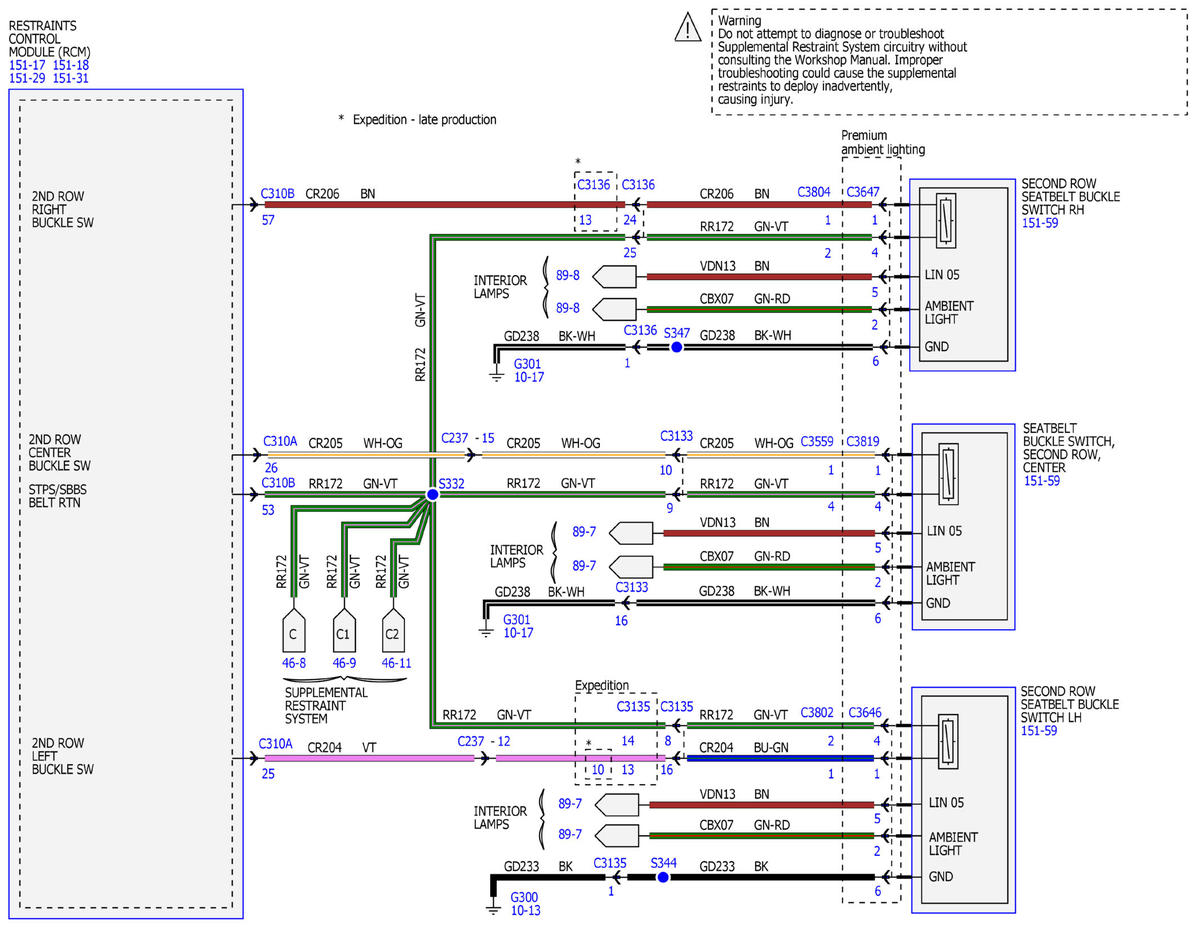
Task: Click the S347 splice dot
Action: pos(676,347)
